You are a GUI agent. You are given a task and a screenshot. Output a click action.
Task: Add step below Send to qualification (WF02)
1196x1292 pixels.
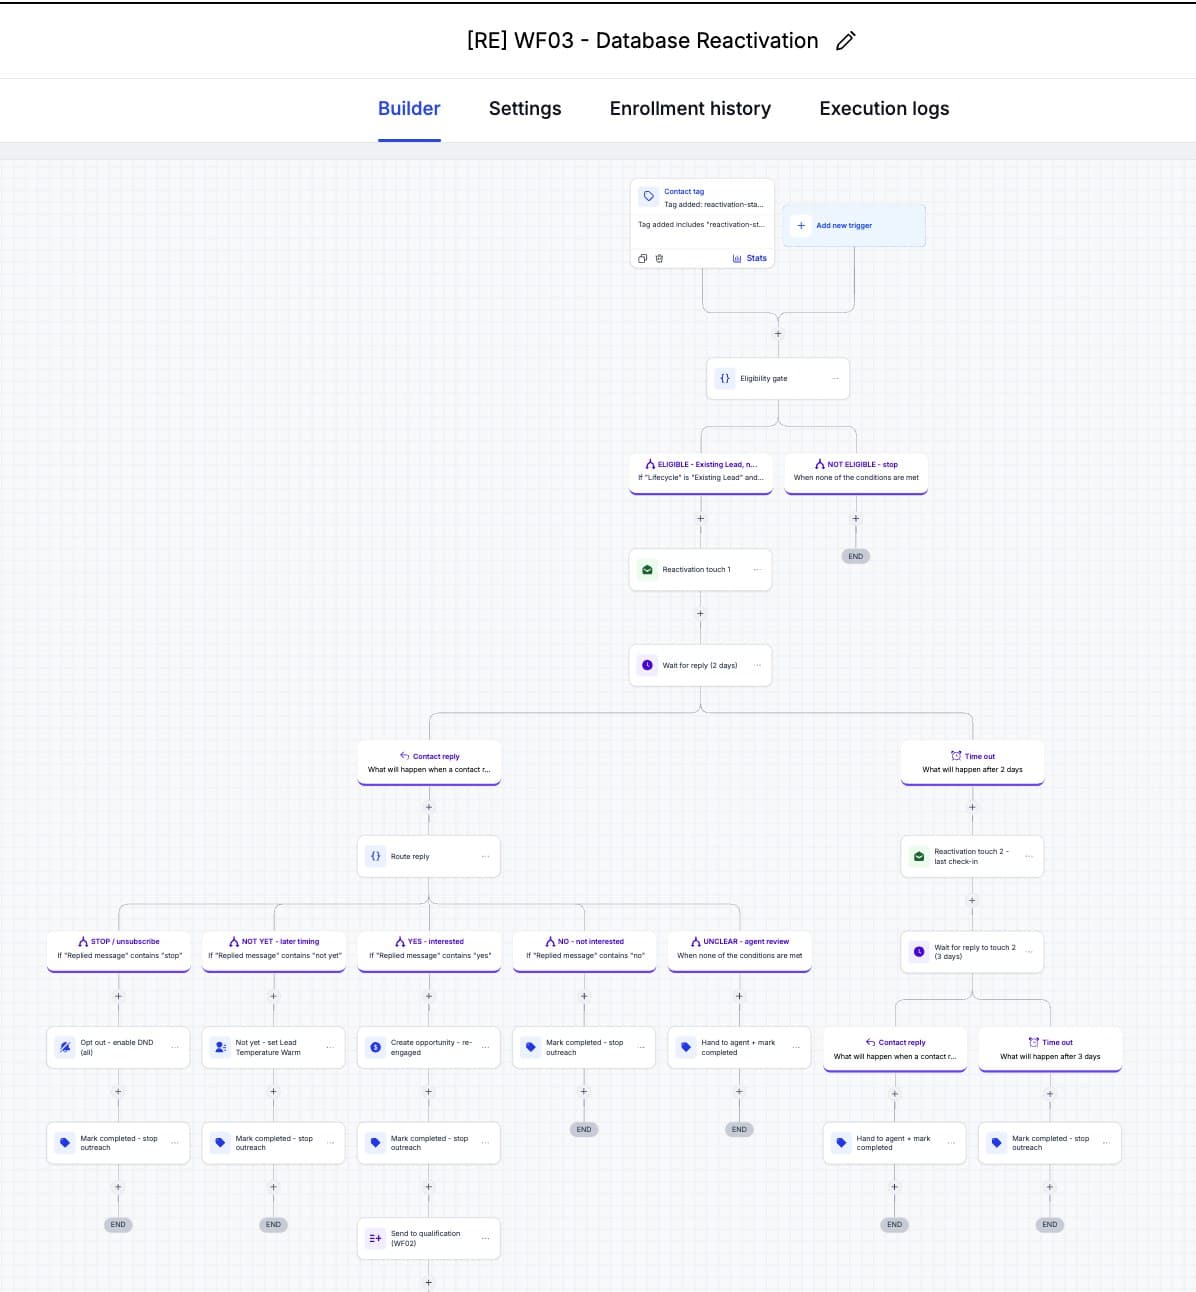(429, 1282)
